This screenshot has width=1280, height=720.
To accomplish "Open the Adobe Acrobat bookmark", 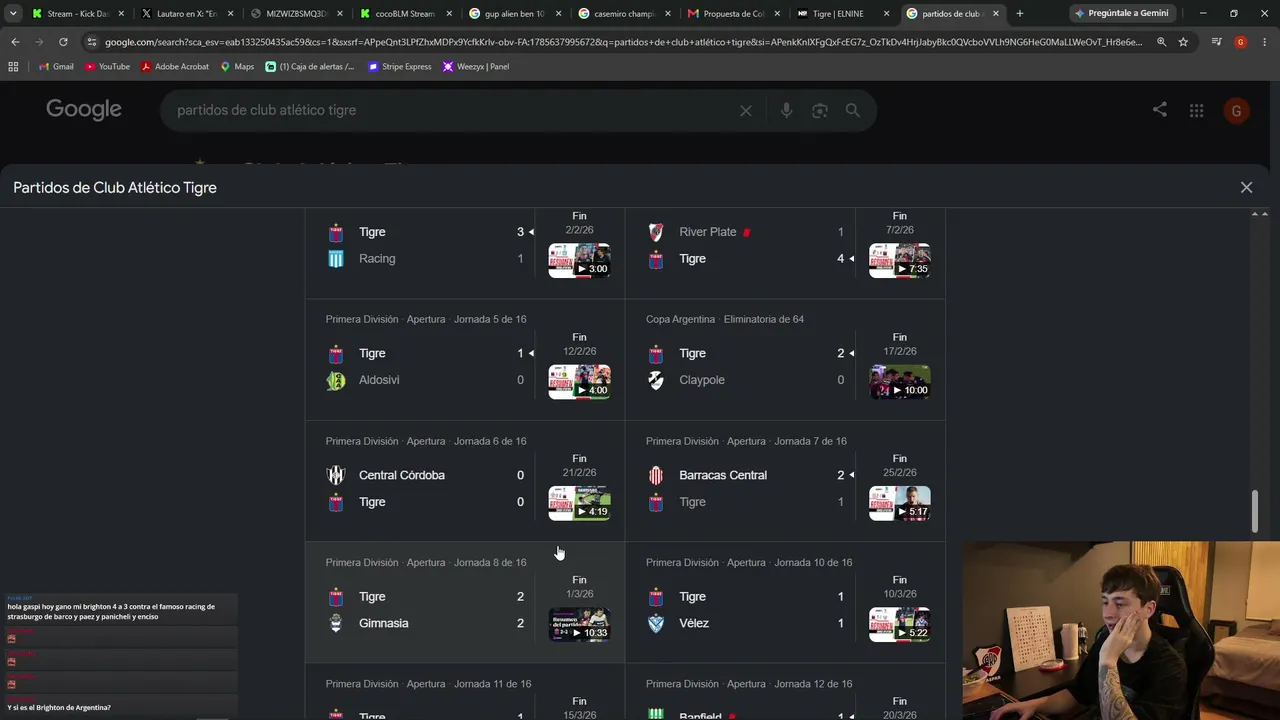I will click(175, 67).
